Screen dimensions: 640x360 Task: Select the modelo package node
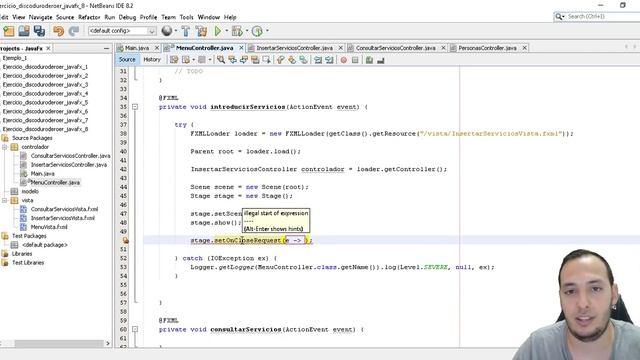coord(30,191)
